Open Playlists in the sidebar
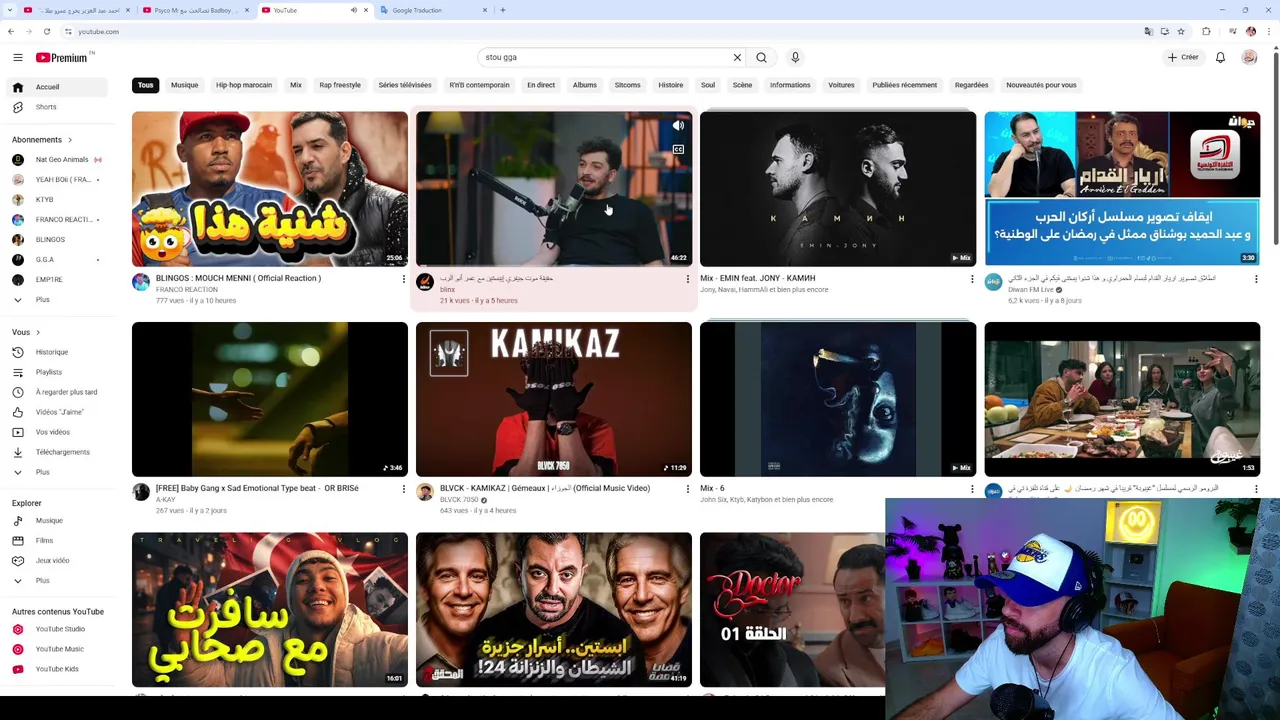Viewport: 1280px width, 720px height. (56, 372)
